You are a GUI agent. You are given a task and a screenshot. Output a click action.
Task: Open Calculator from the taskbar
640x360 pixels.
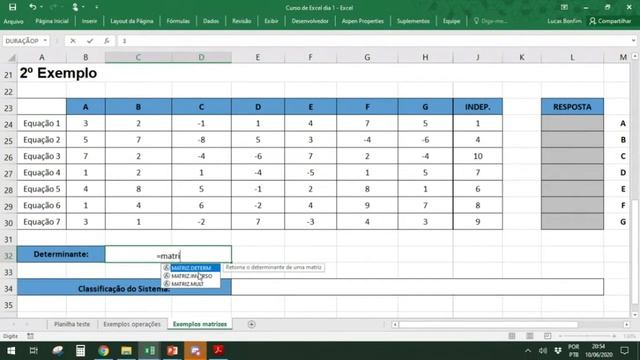coord(80,351)
